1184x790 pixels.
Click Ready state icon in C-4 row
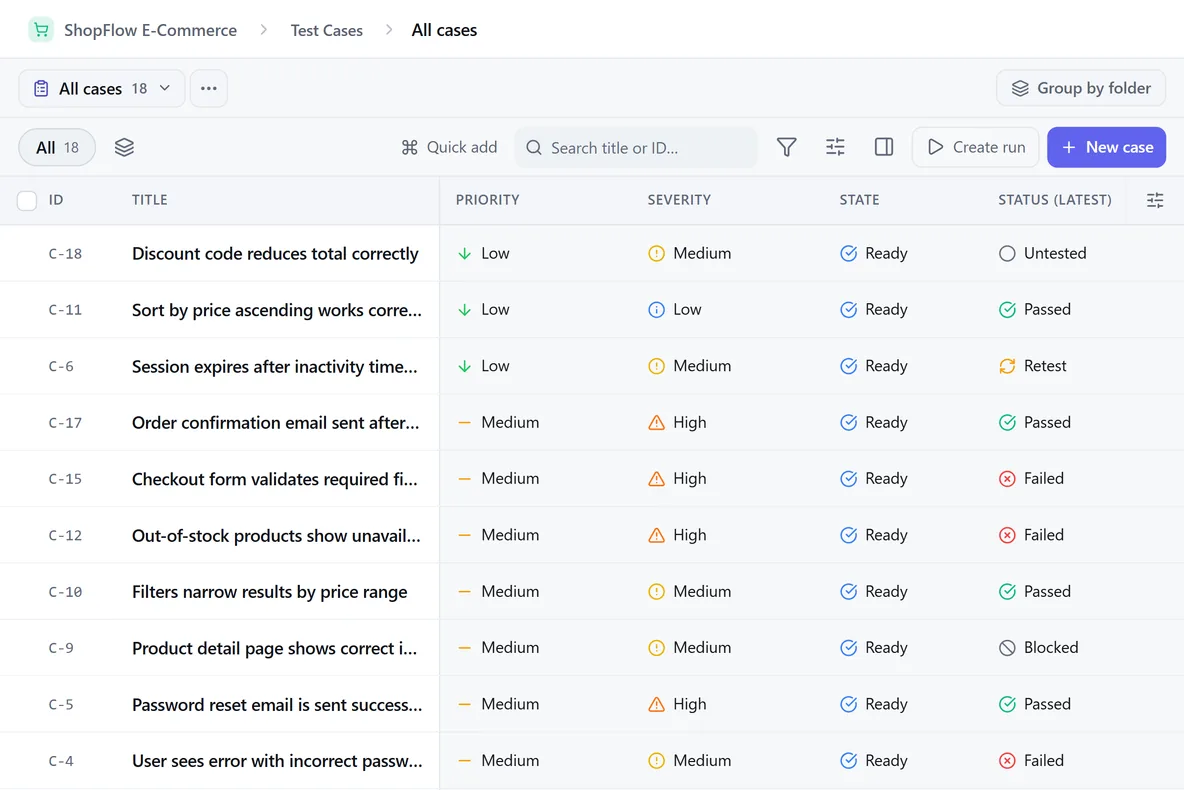pyautogui.click(x=849, y=761)
